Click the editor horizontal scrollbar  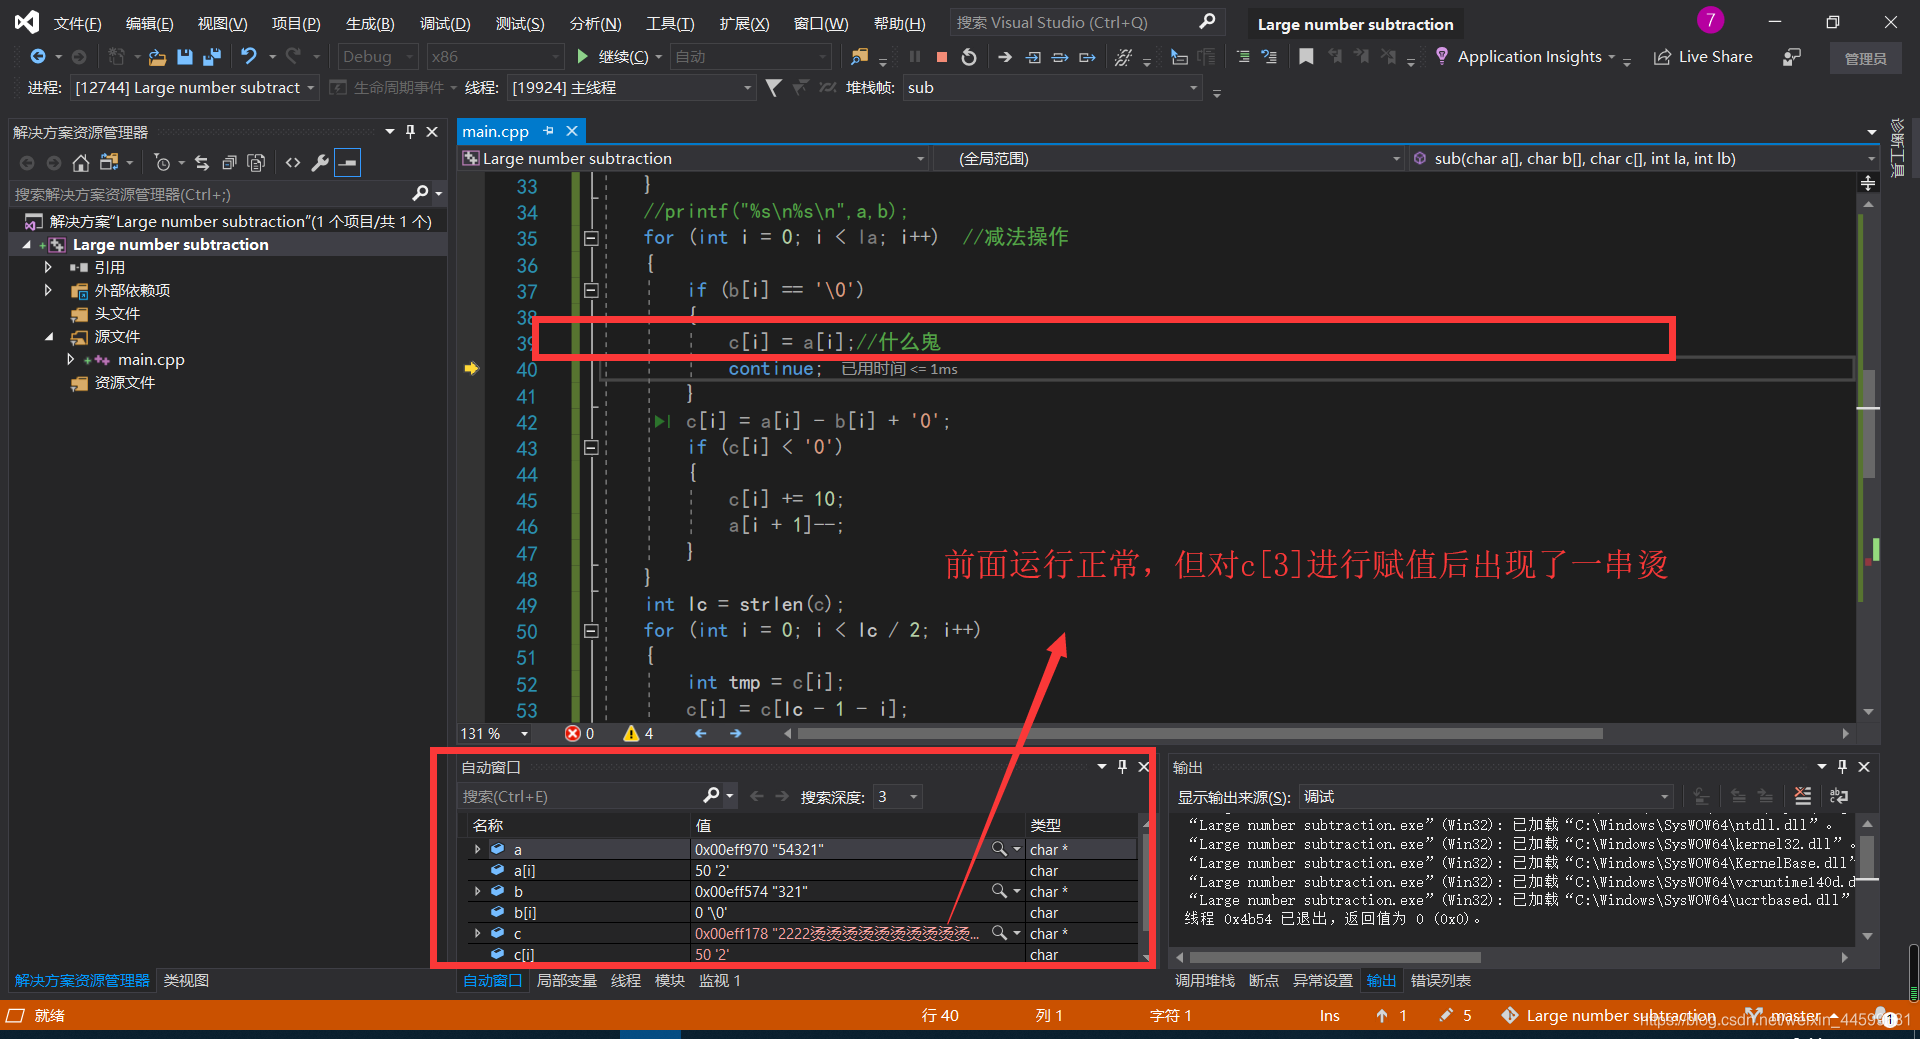pyautogui.click(x=1200, y=734)
